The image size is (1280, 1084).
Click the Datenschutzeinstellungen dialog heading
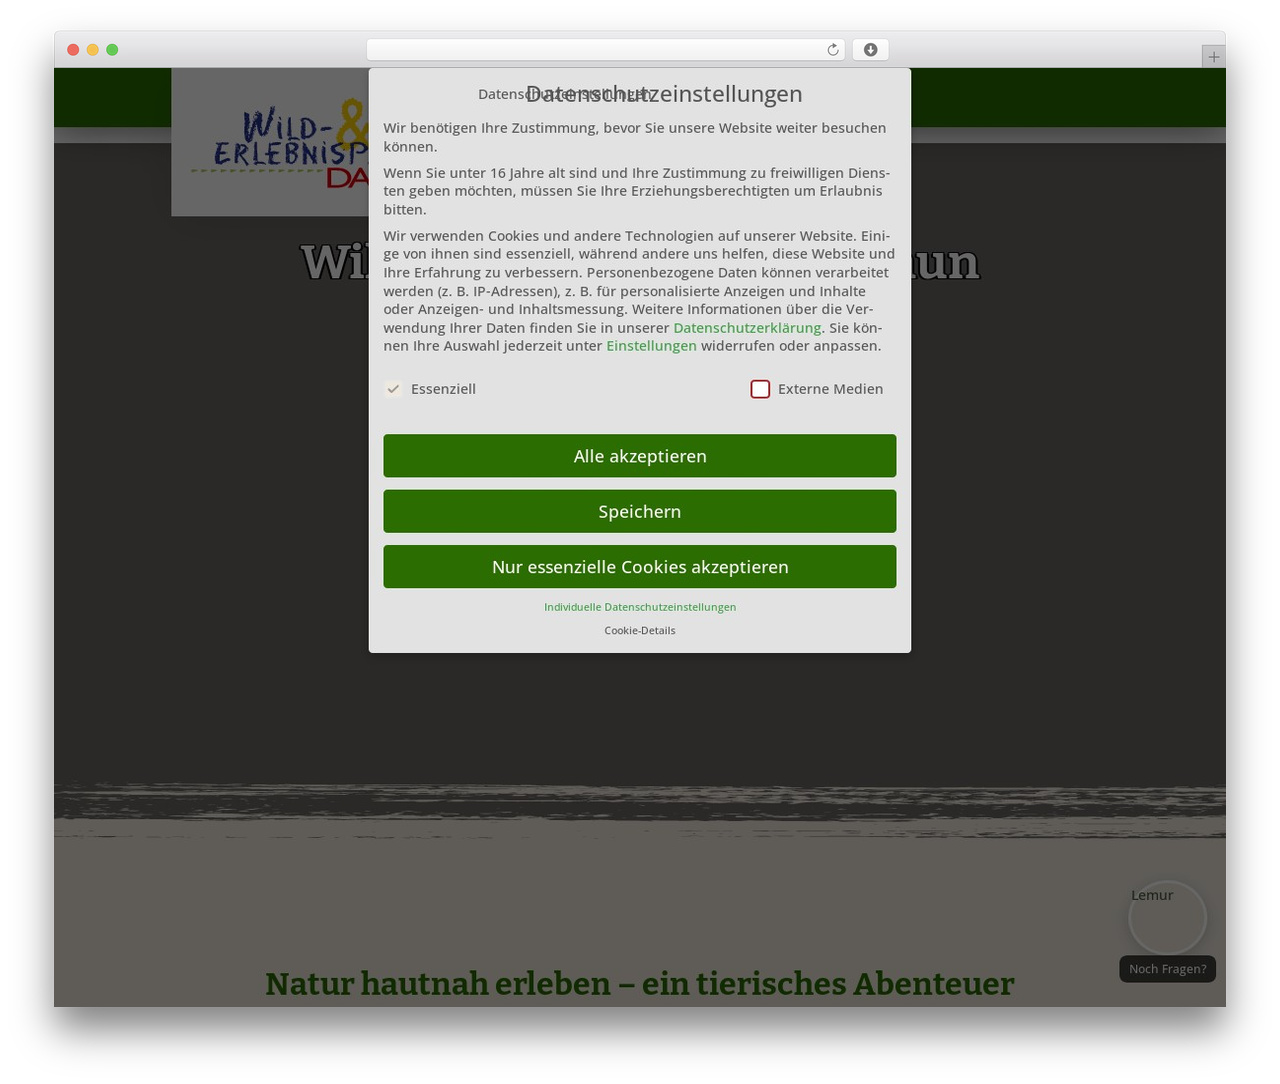(x=664, y=94)
